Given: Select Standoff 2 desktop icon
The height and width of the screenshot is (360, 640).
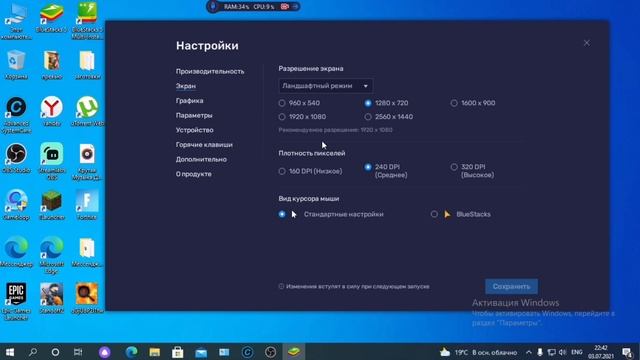Looking at the screenshot, I should tap(51, 298).
